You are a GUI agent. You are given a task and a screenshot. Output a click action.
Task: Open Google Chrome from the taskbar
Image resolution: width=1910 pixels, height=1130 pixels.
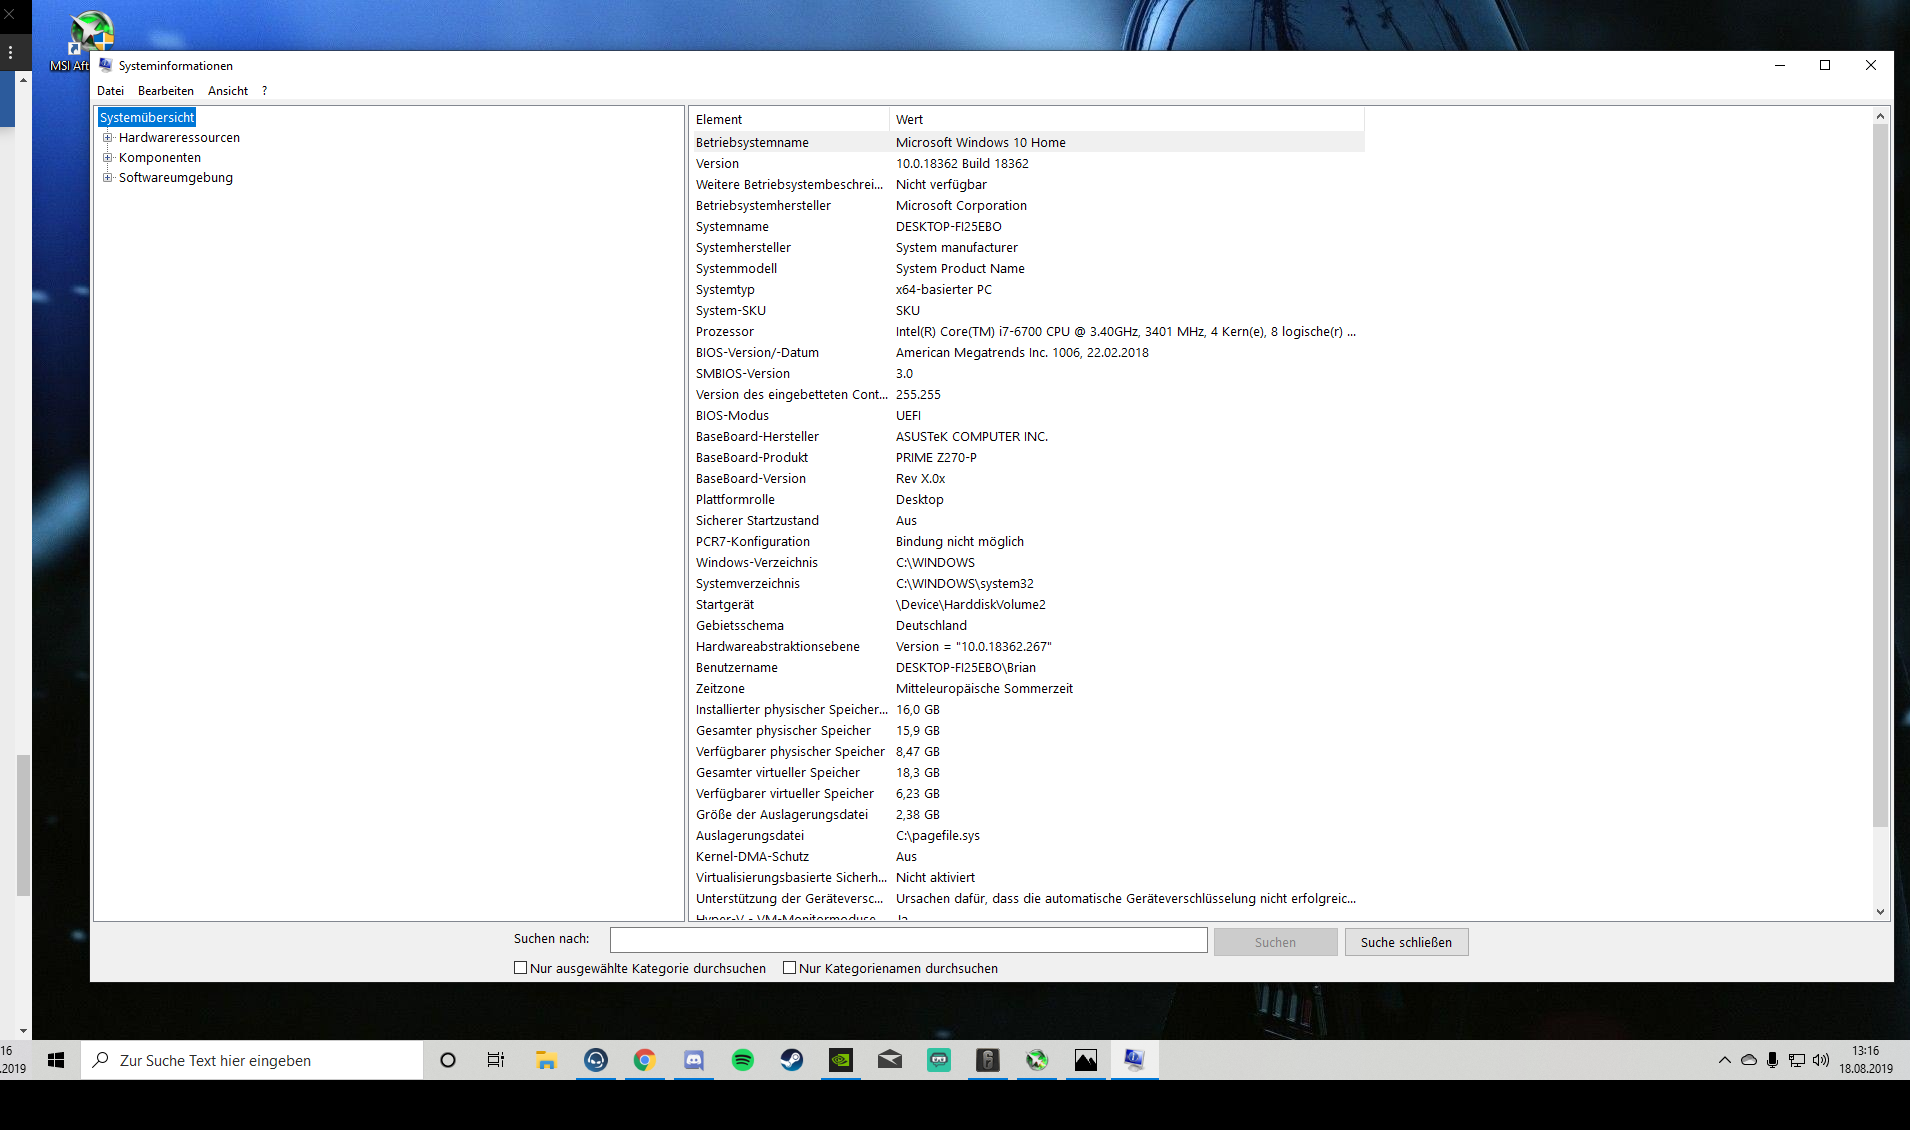coord(645,1060)
